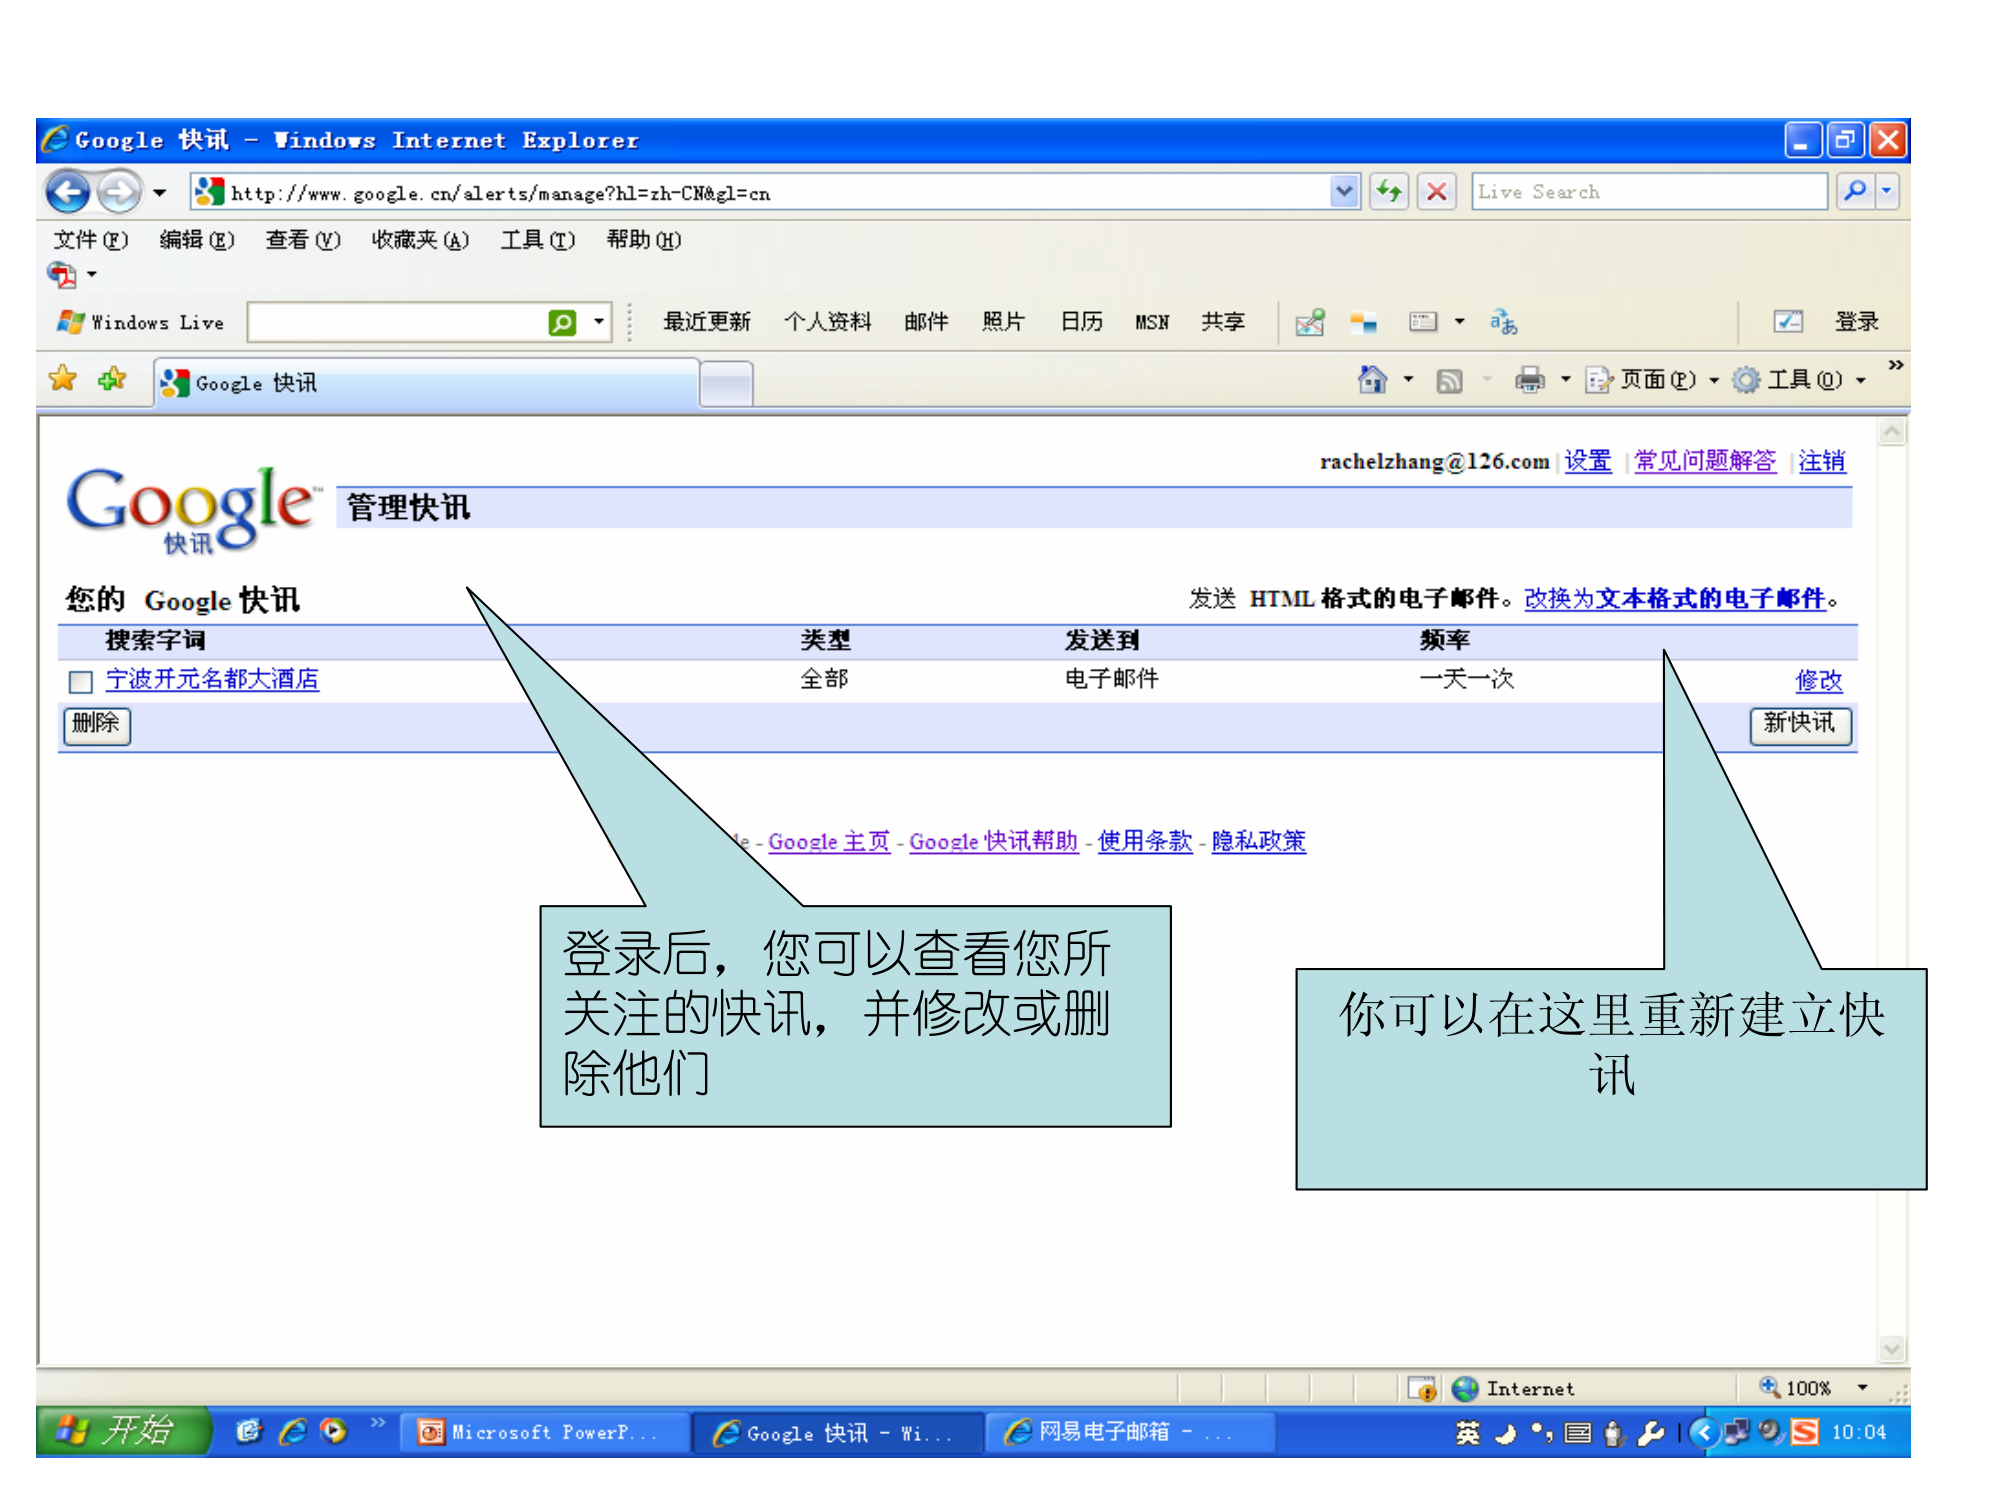The height and width of the screenshot is (1498, 1995).
Task: Open search provider options dropdown
Action: pos(1887,191)
